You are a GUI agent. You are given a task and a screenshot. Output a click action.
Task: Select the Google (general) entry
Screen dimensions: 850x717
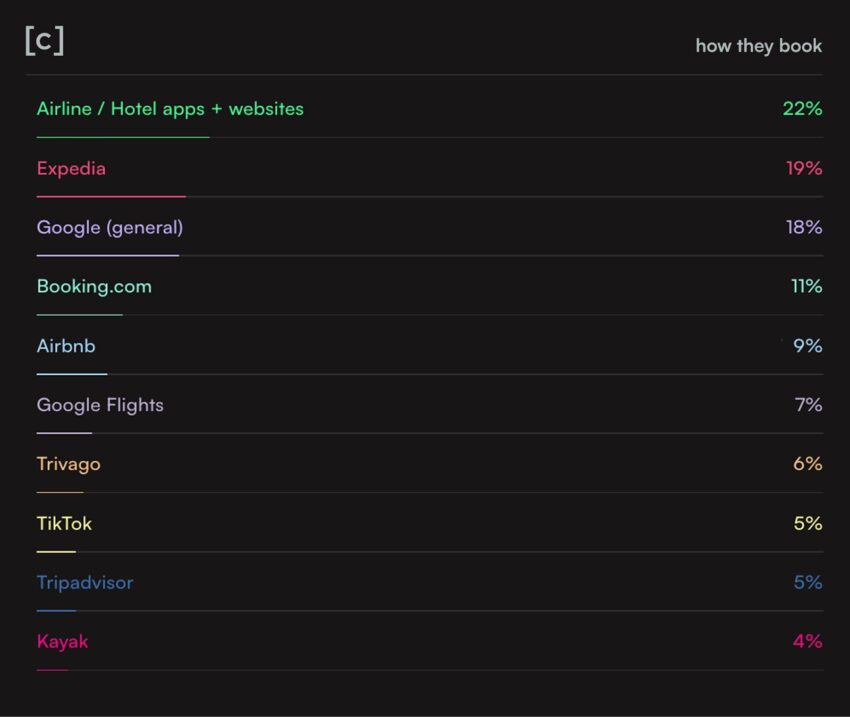pos(110,227)
